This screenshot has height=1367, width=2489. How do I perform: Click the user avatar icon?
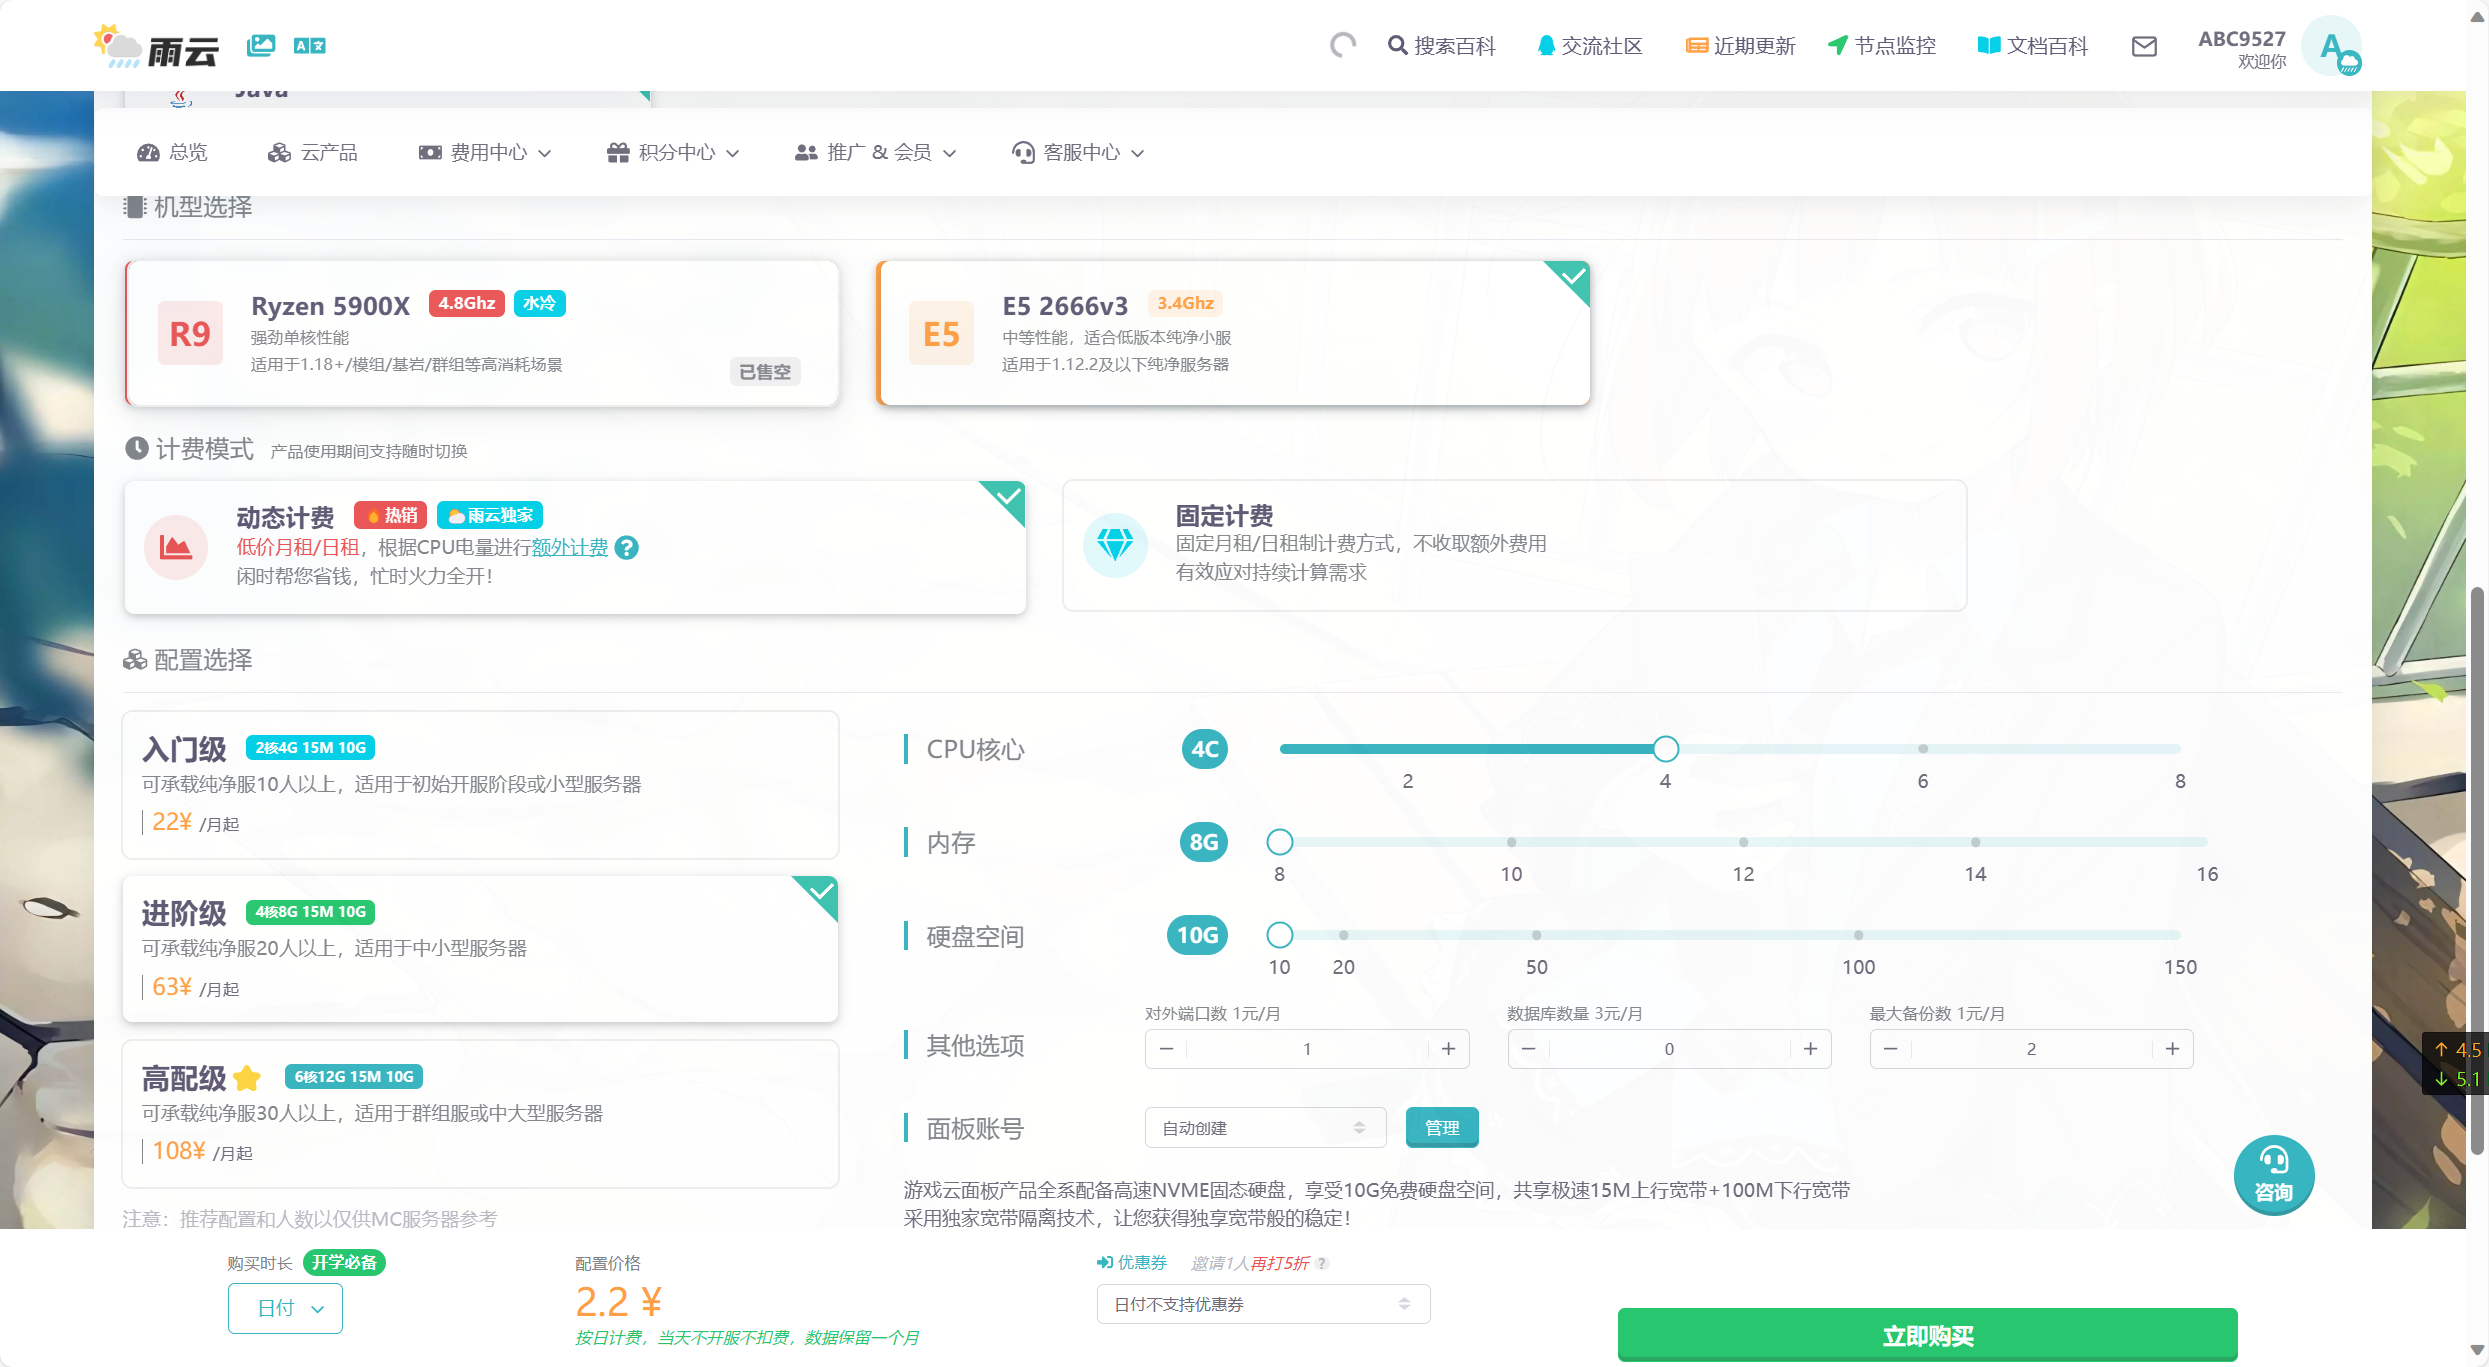click(2333, 46)
